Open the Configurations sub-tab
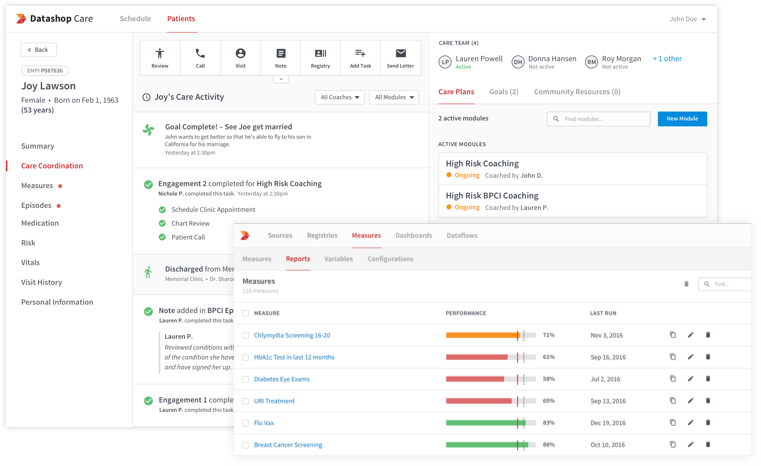The width and height of the screenshot is (761, 466). point(390,259)
